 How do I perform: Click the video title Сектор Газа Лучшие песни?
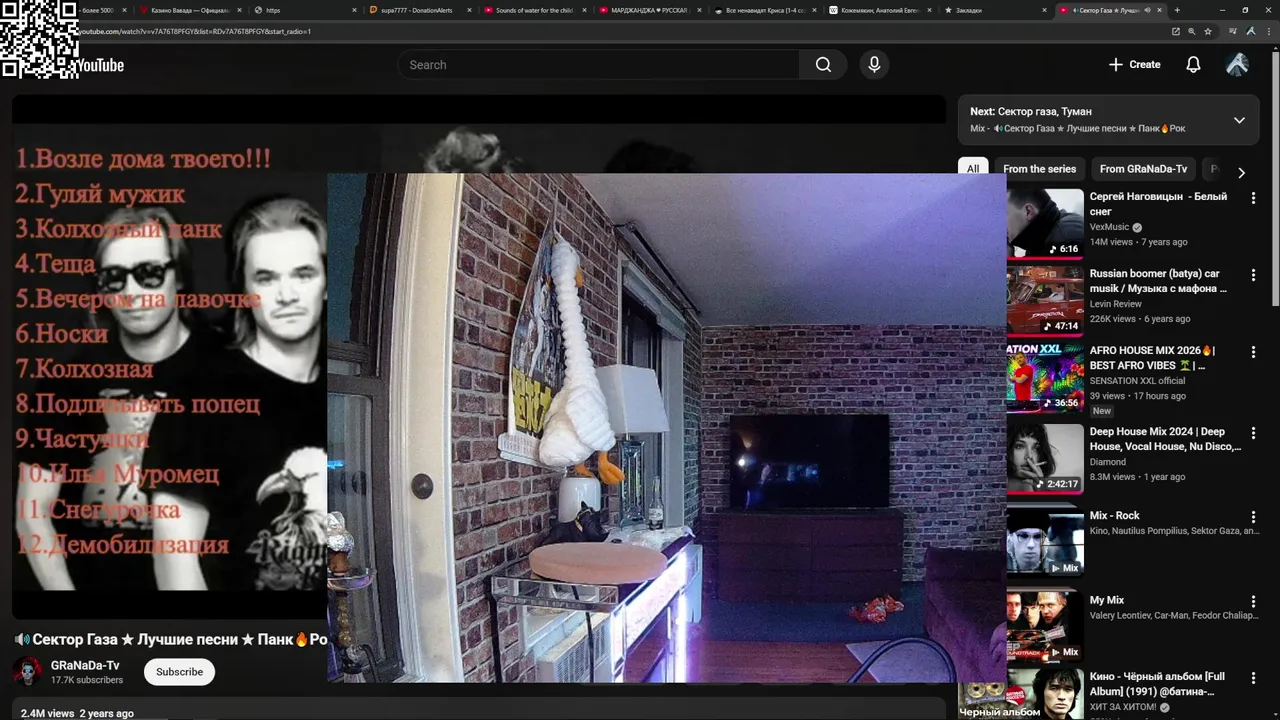(x=171, y=639)
